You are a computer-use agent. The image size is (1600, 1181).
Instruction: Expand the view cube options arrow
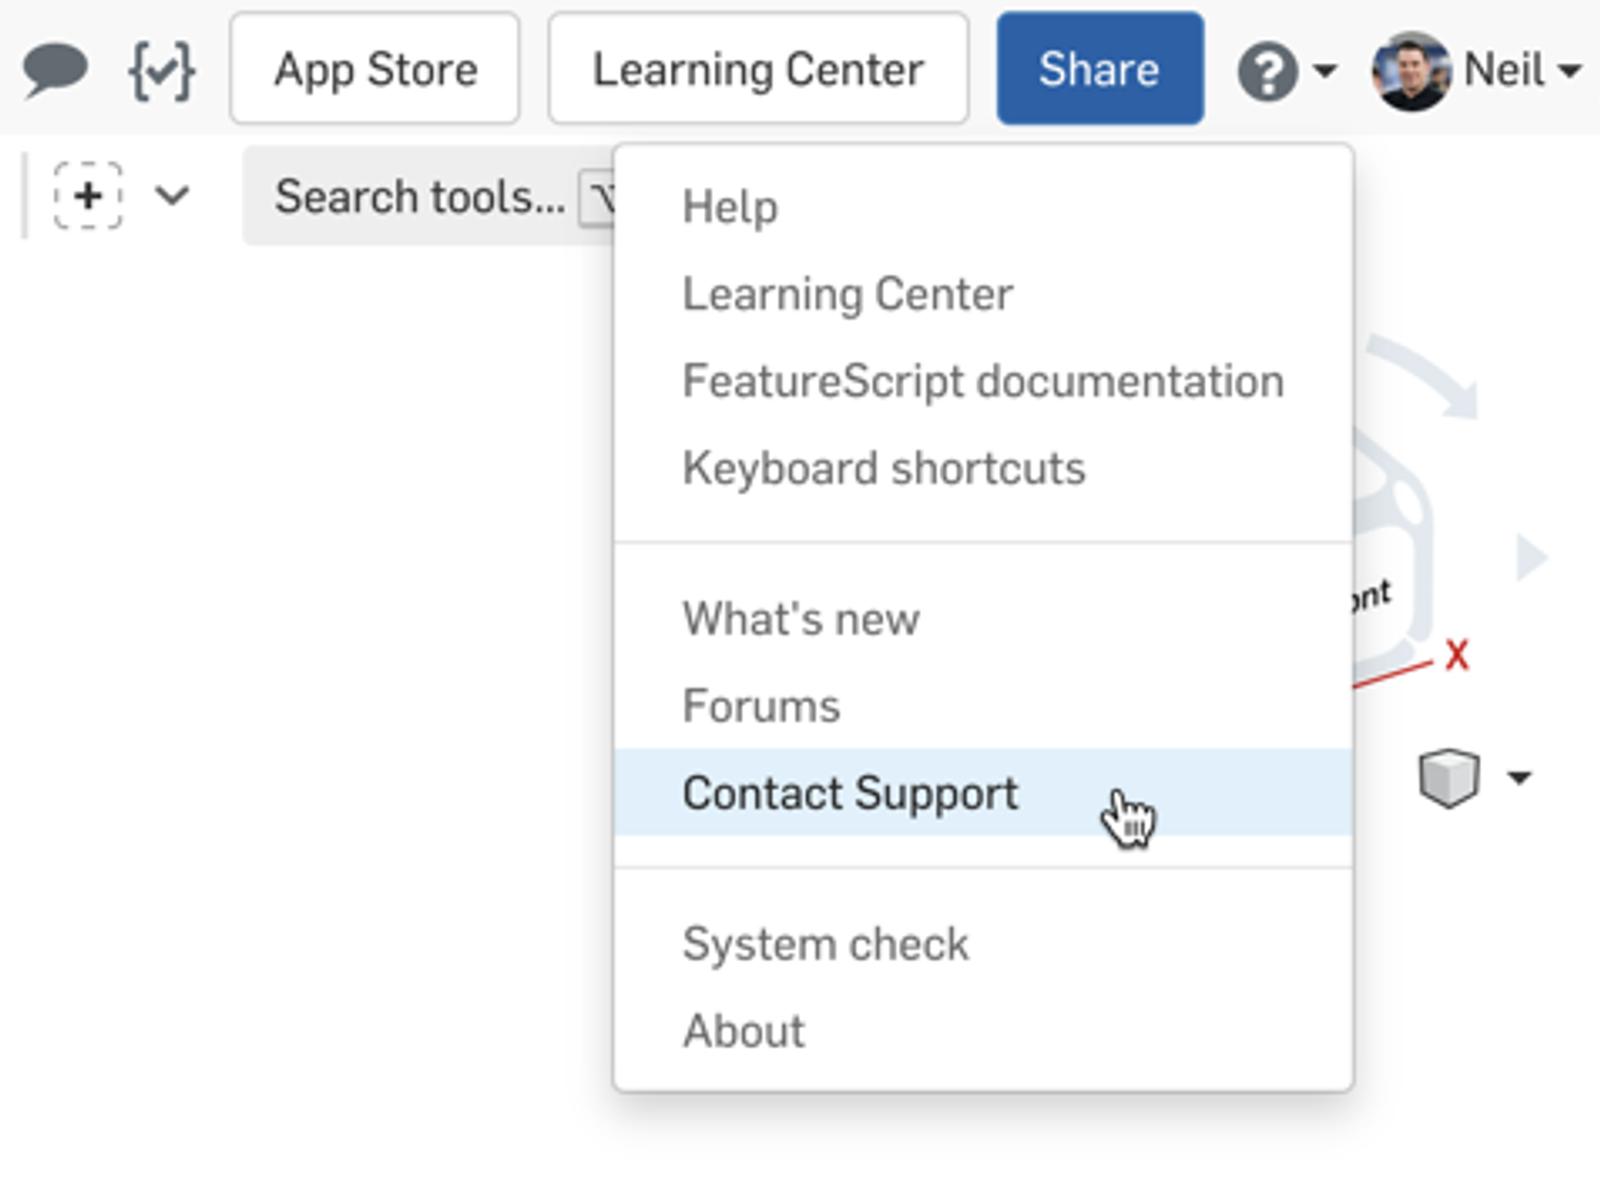point(1519,778)
